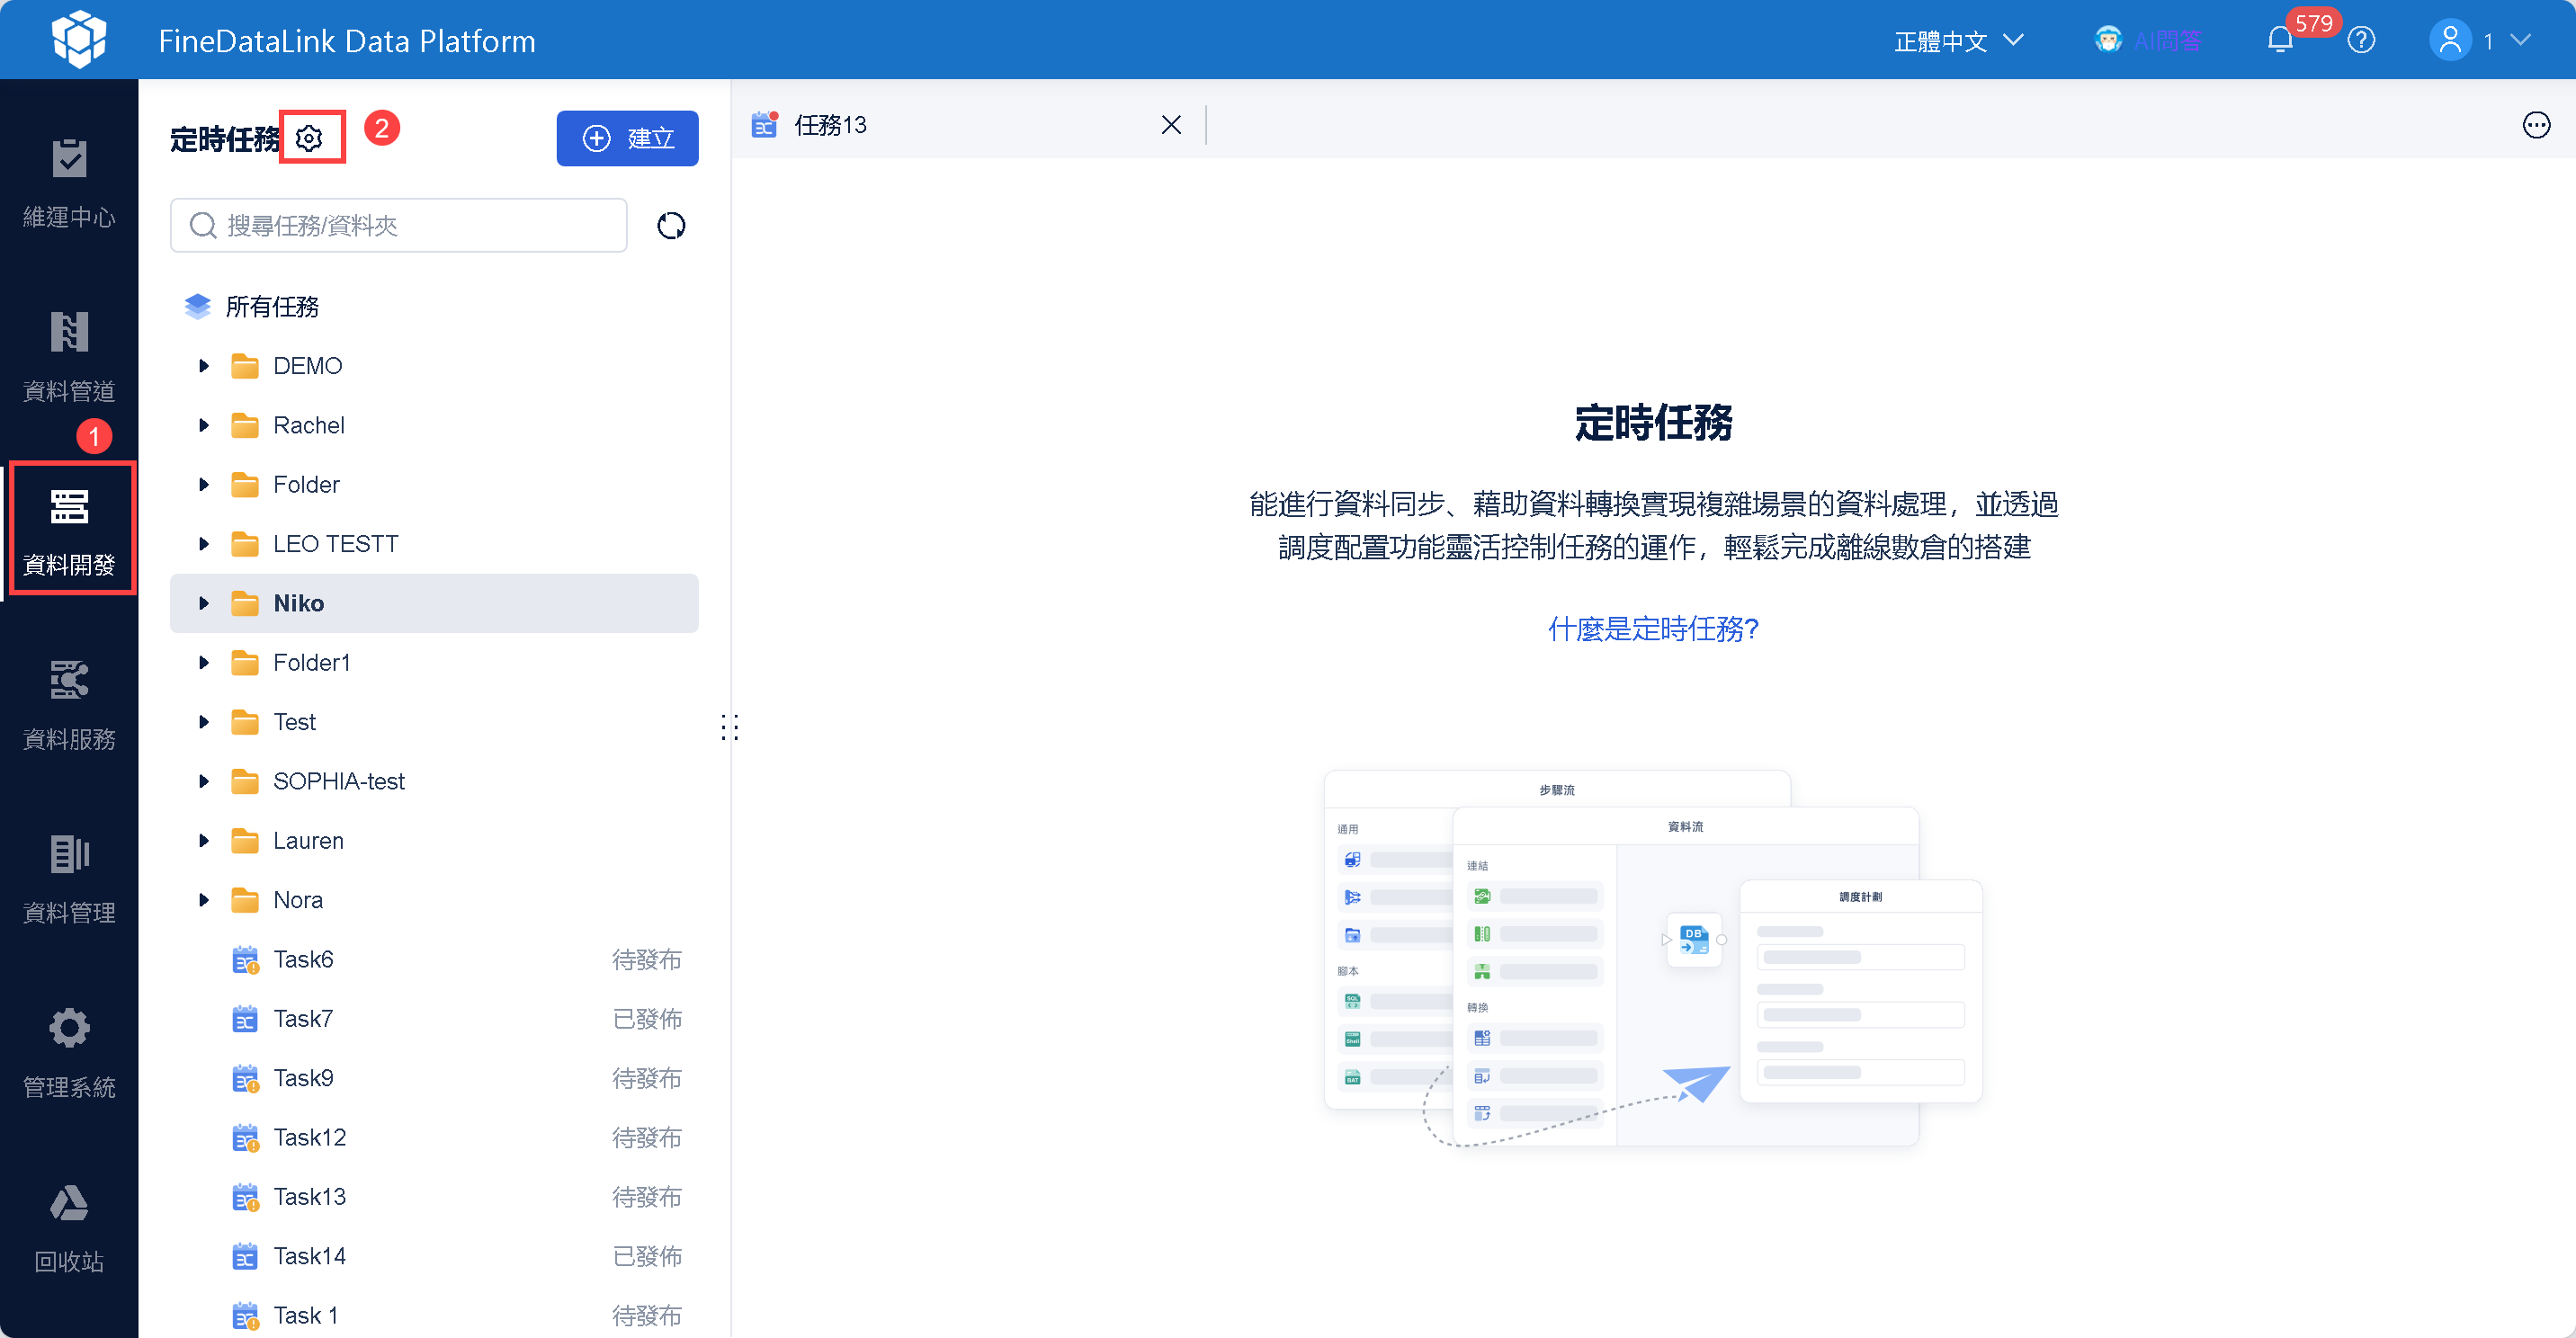Switch to the 任務13 tab
This screenshot has width=2576, height=1338.
coord(830,125)
